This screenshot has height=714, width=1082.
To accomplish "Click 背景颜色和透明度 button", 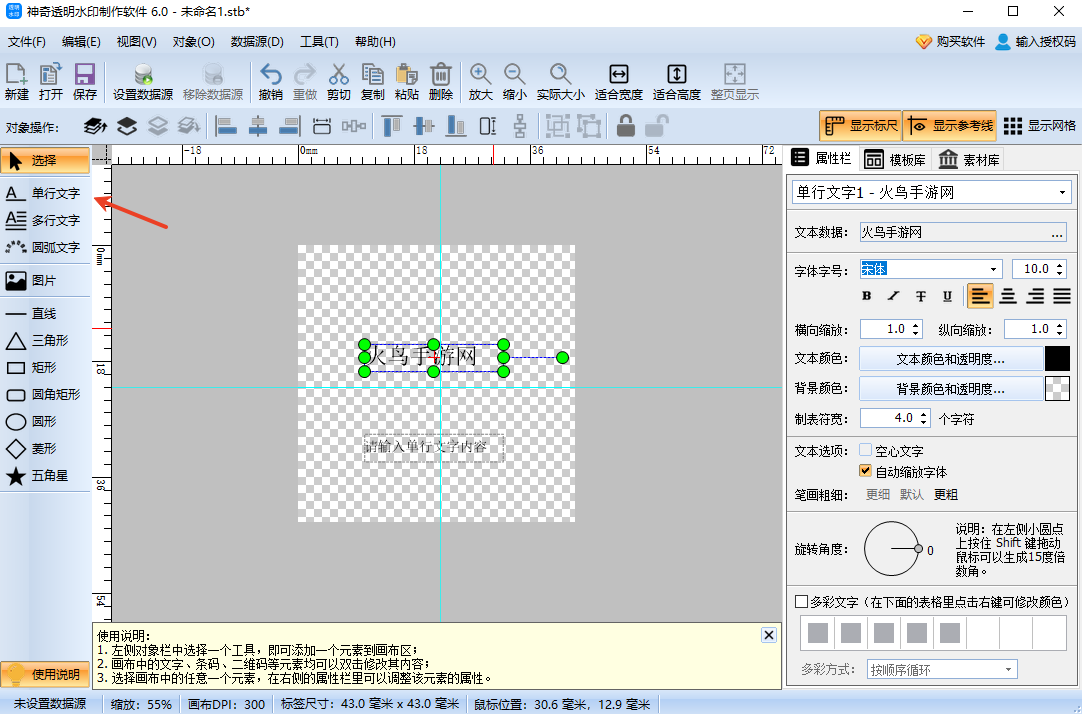I will 950,388.
